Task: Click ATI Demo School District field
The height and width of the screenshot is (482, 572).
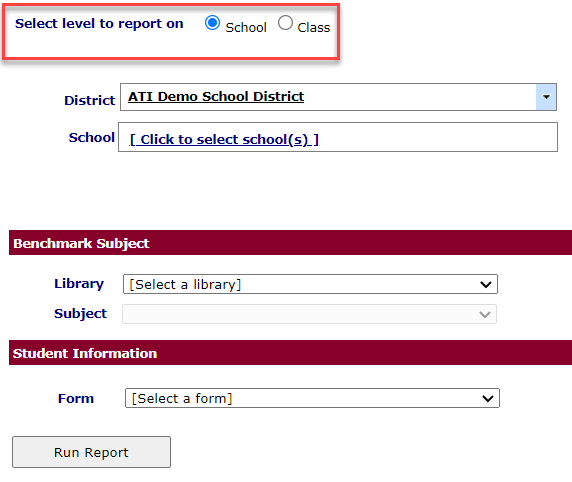Action: (338, 97)
